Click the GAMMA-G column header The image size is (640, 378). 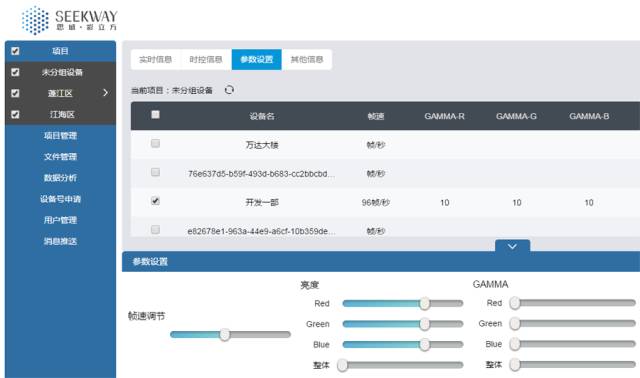click(x=516, y=116)
